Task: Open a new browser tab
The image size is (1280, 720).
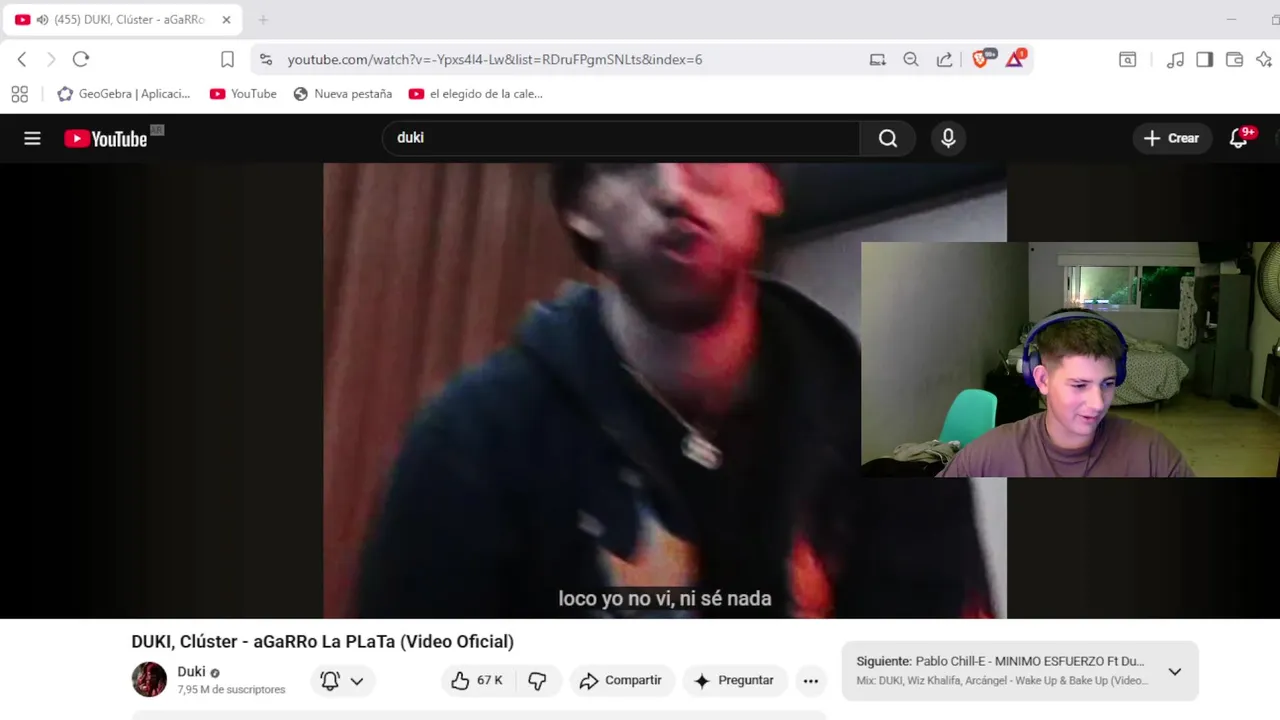Action: (263, 20)
